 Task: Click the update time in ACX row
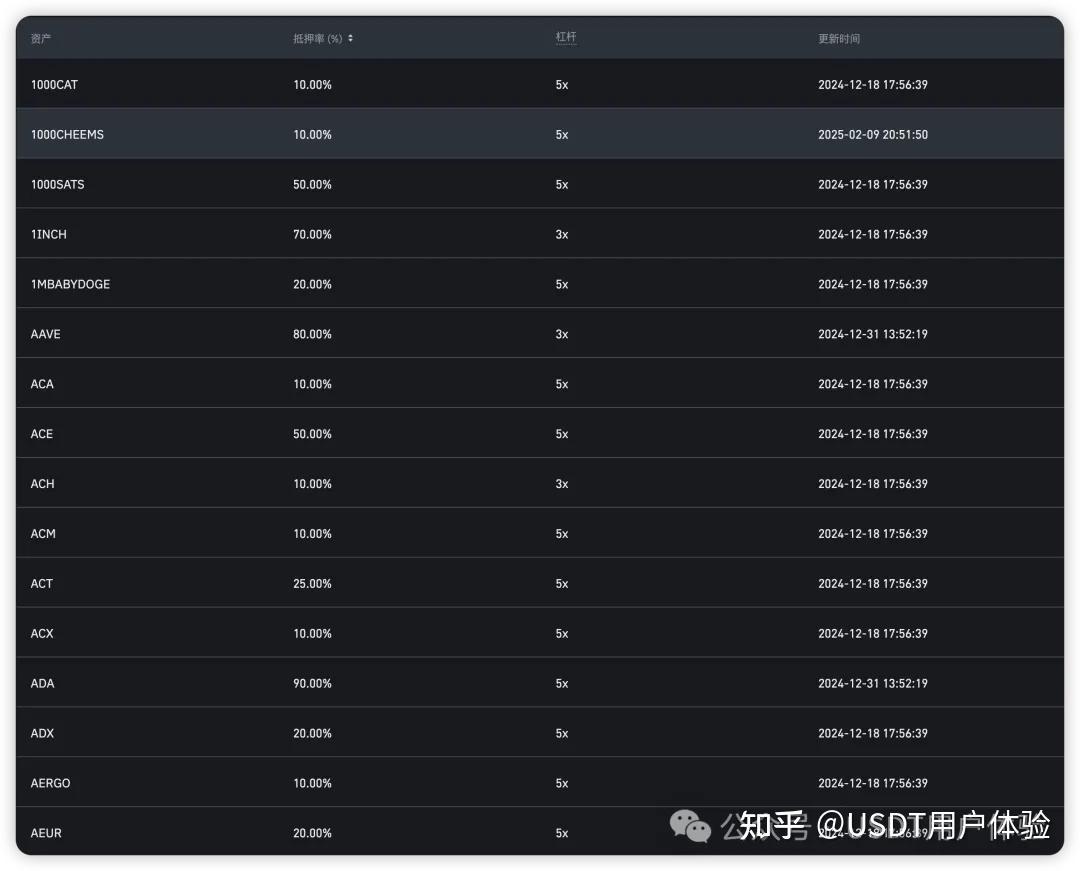coord(873,634)
